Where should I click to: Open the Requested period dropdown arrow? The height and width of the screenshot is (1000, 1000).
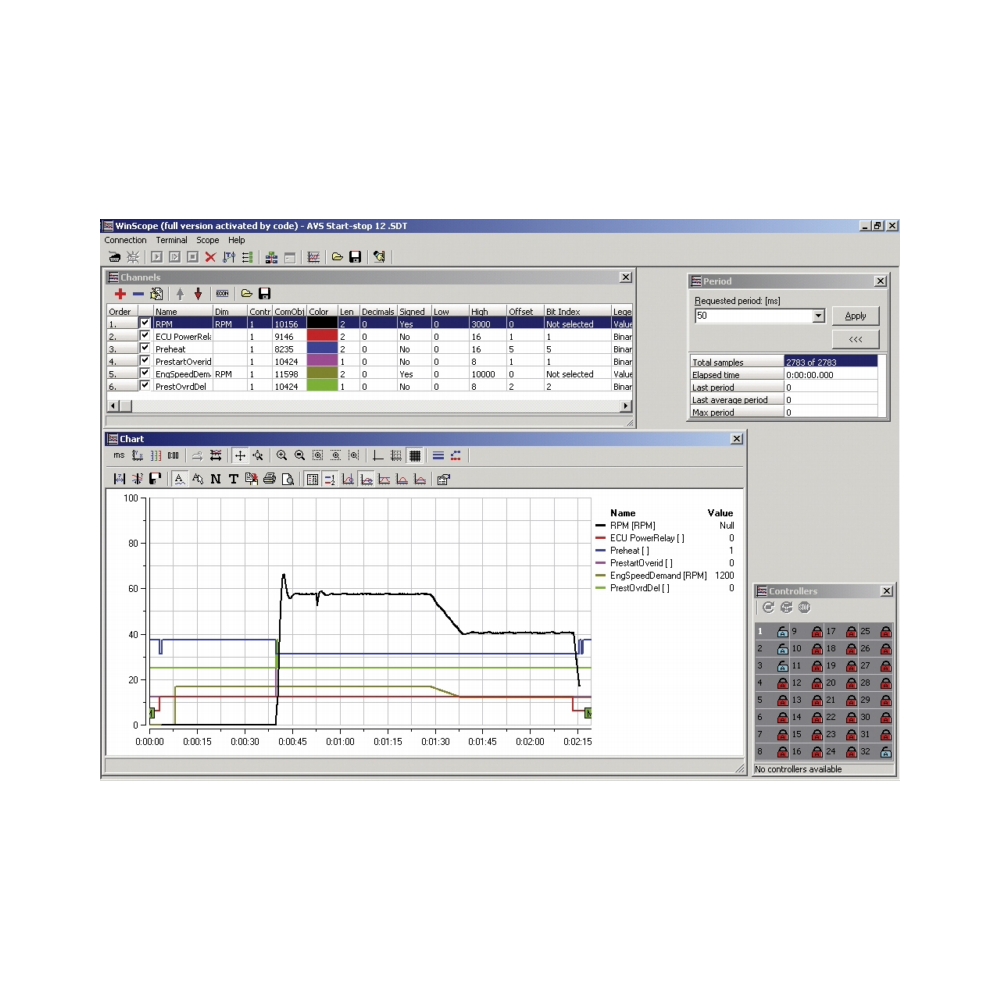(x=818, y=316)
